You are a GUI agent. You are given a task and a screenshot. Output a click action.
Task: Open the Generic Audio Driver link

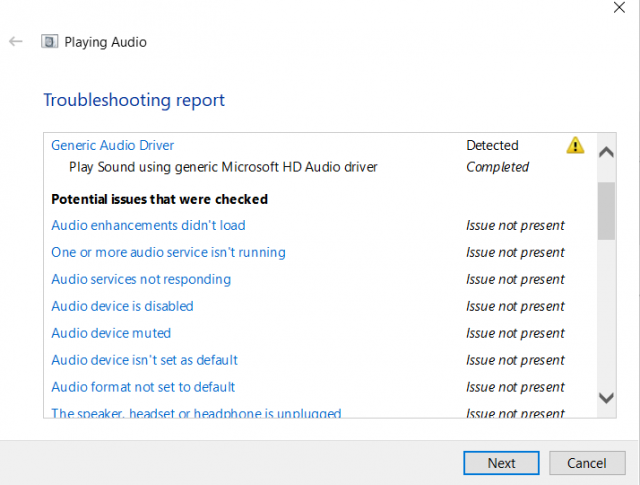pyautogui.click(x=113, y=145)
